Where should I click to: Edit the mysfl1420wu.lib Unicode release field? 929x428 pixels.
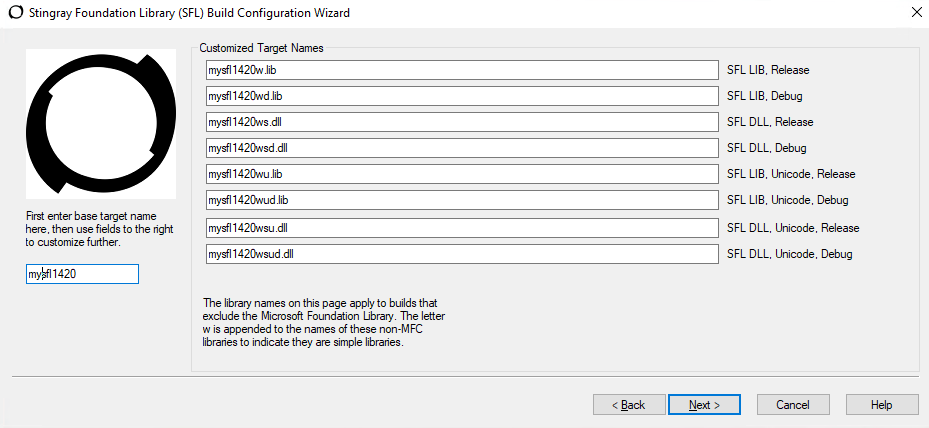point(462,174)
